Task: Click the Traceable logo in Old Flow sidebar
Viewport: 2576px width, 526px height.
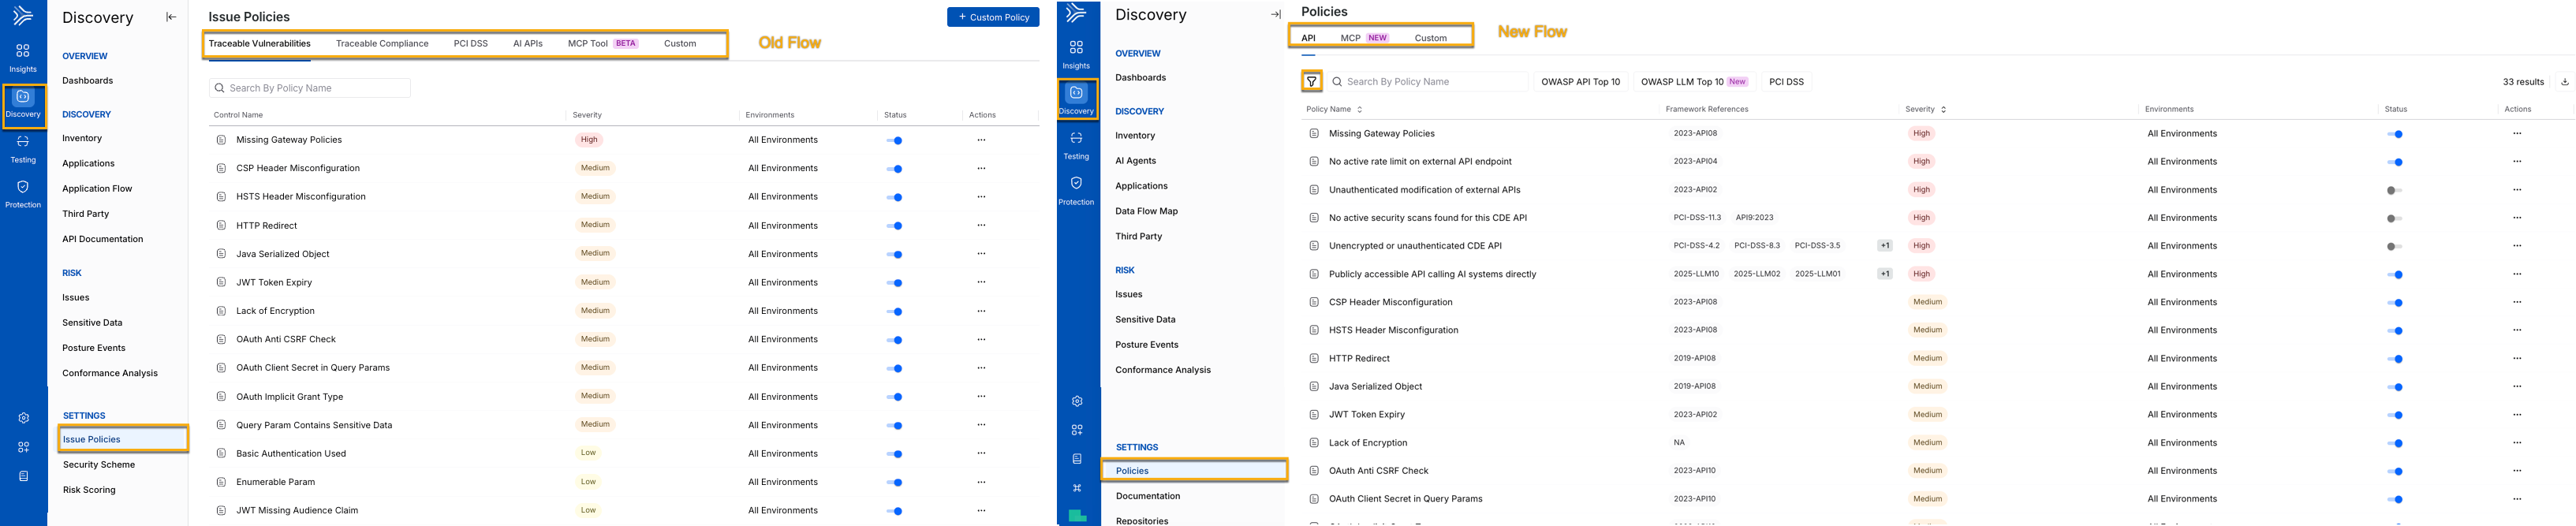Action: 23,15
